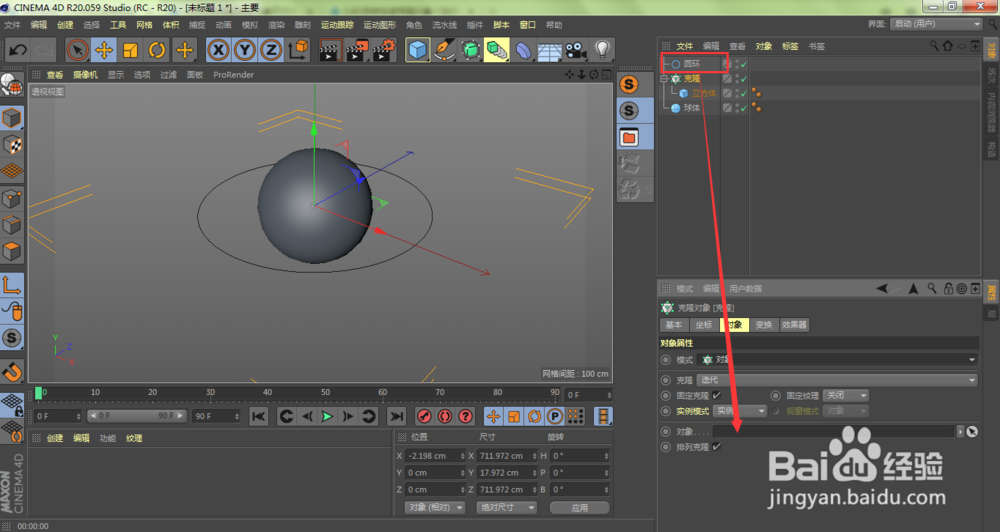The width and height of the screenshot is (1000, 532).
Task: Collapse the 克隆 tree node
Action: click(664, 79)
